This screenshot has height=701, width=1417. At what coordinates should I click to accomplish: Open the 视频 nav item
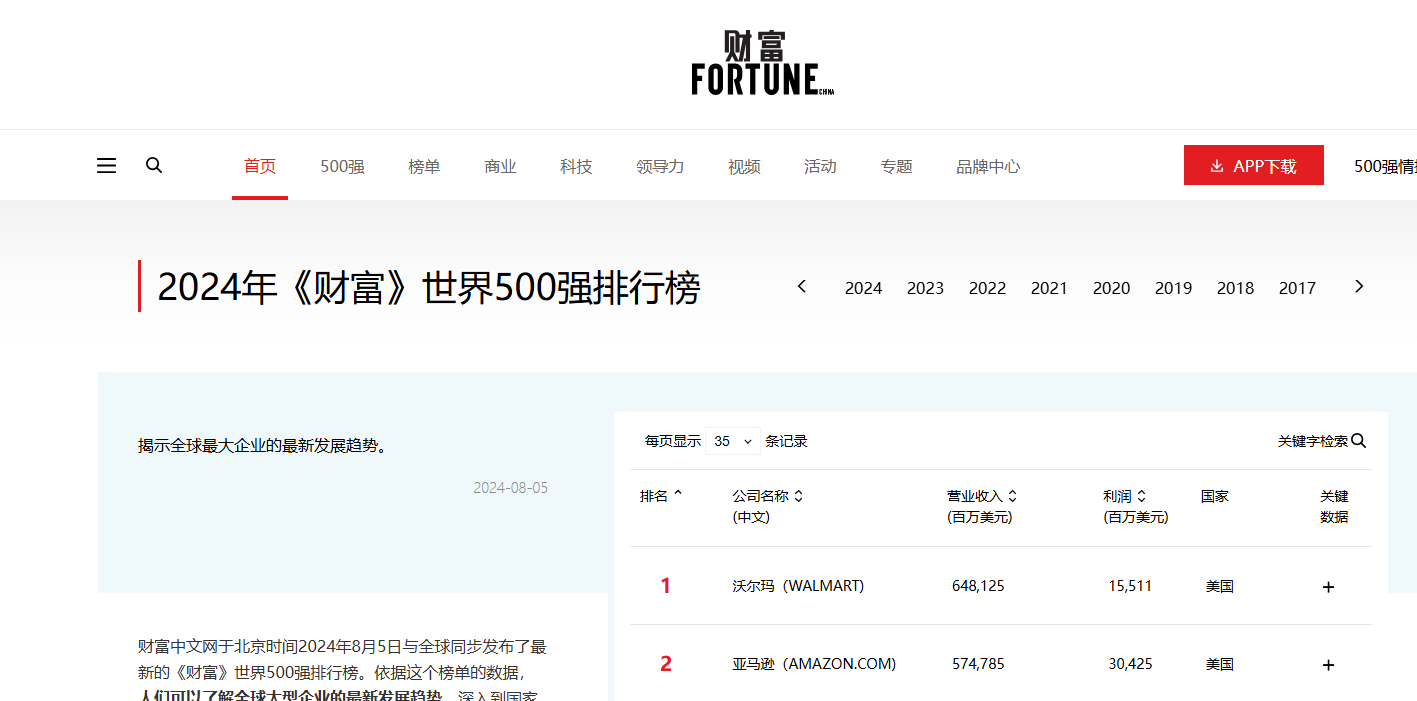tap(744, 166)
